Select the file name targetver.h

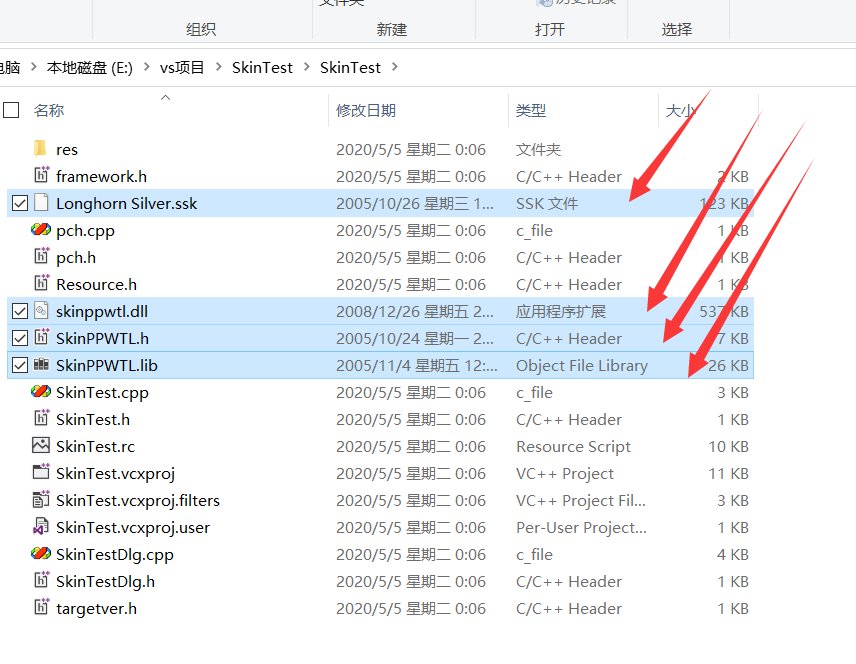coord(97,609)
